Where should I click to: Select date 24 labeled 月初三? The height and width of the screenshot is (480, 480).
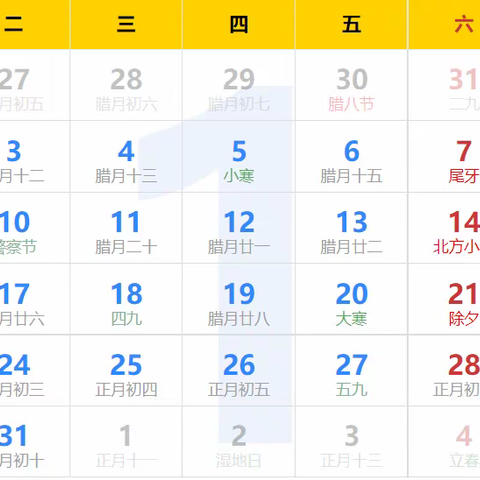[35, 370]
